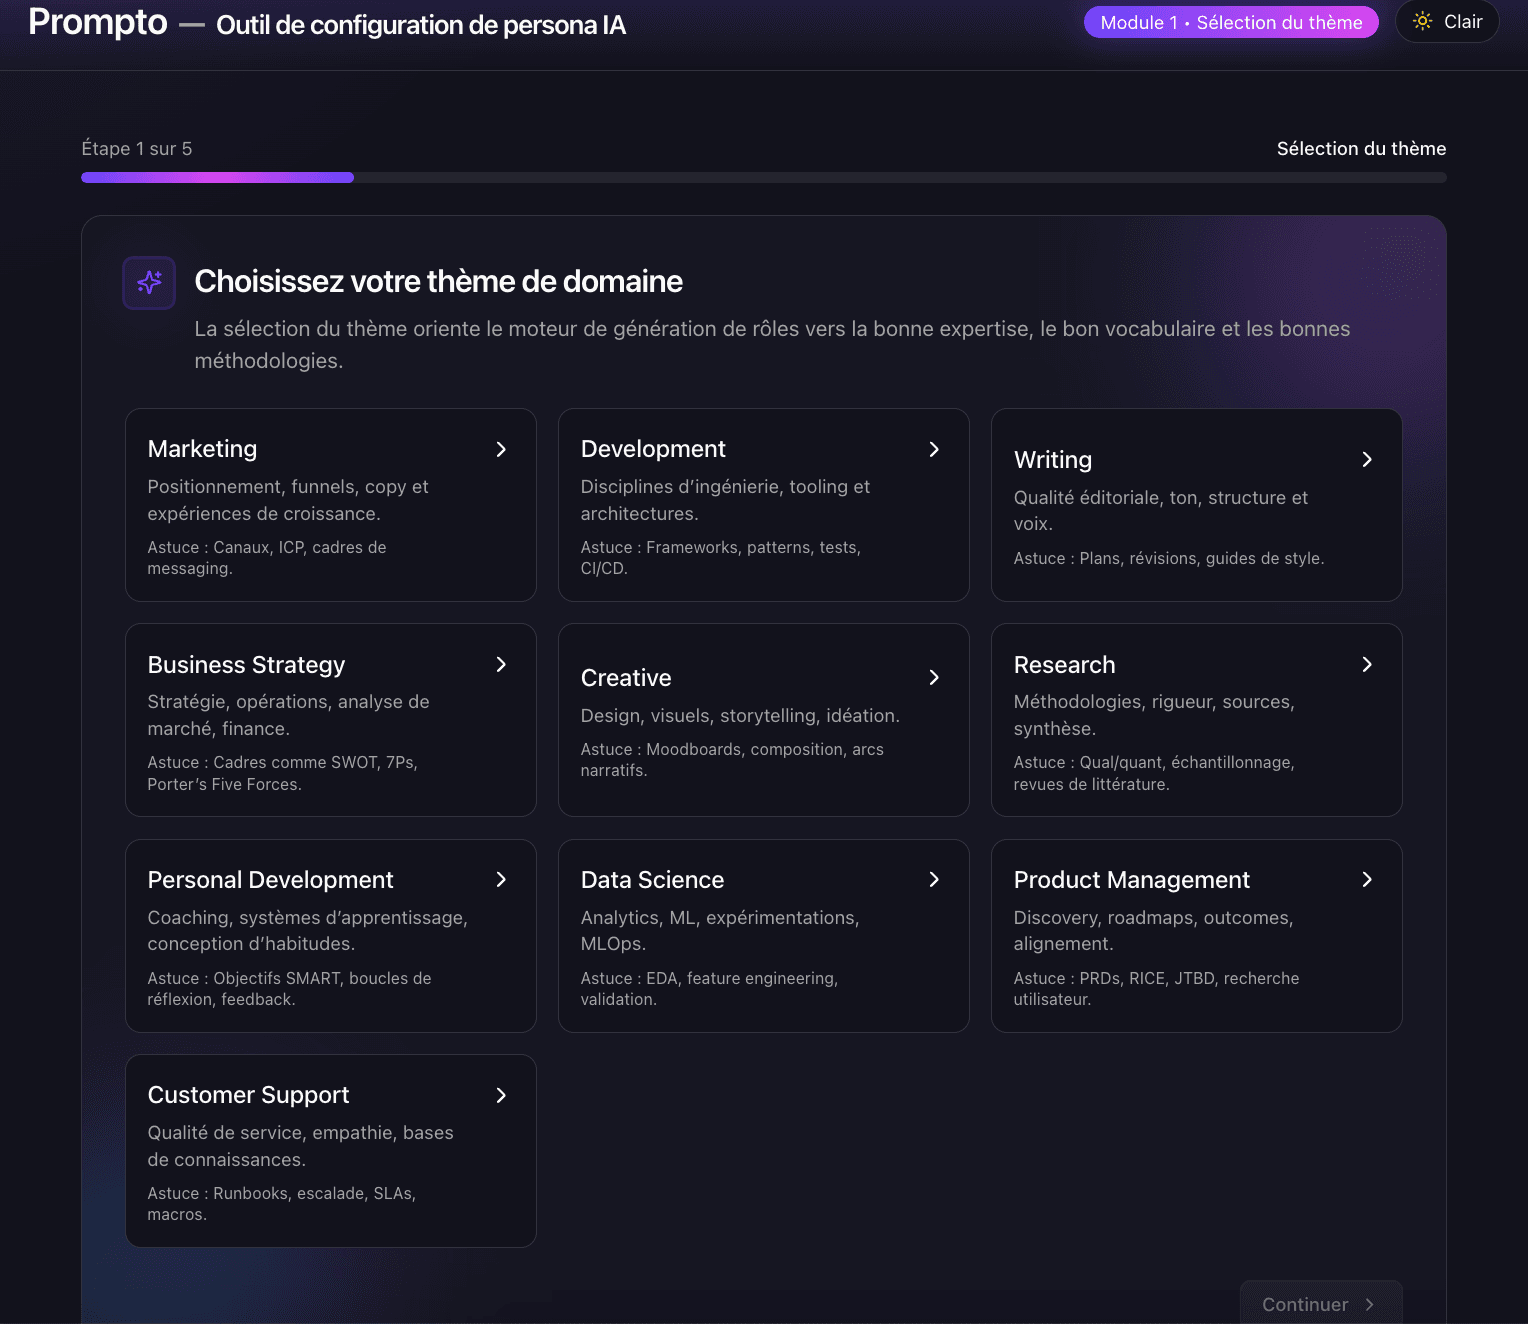Screen dimensions: 1528x1324
Task: Open the Data Science chevron arrow
Action: pyautogui.click(x=934, y=879)
